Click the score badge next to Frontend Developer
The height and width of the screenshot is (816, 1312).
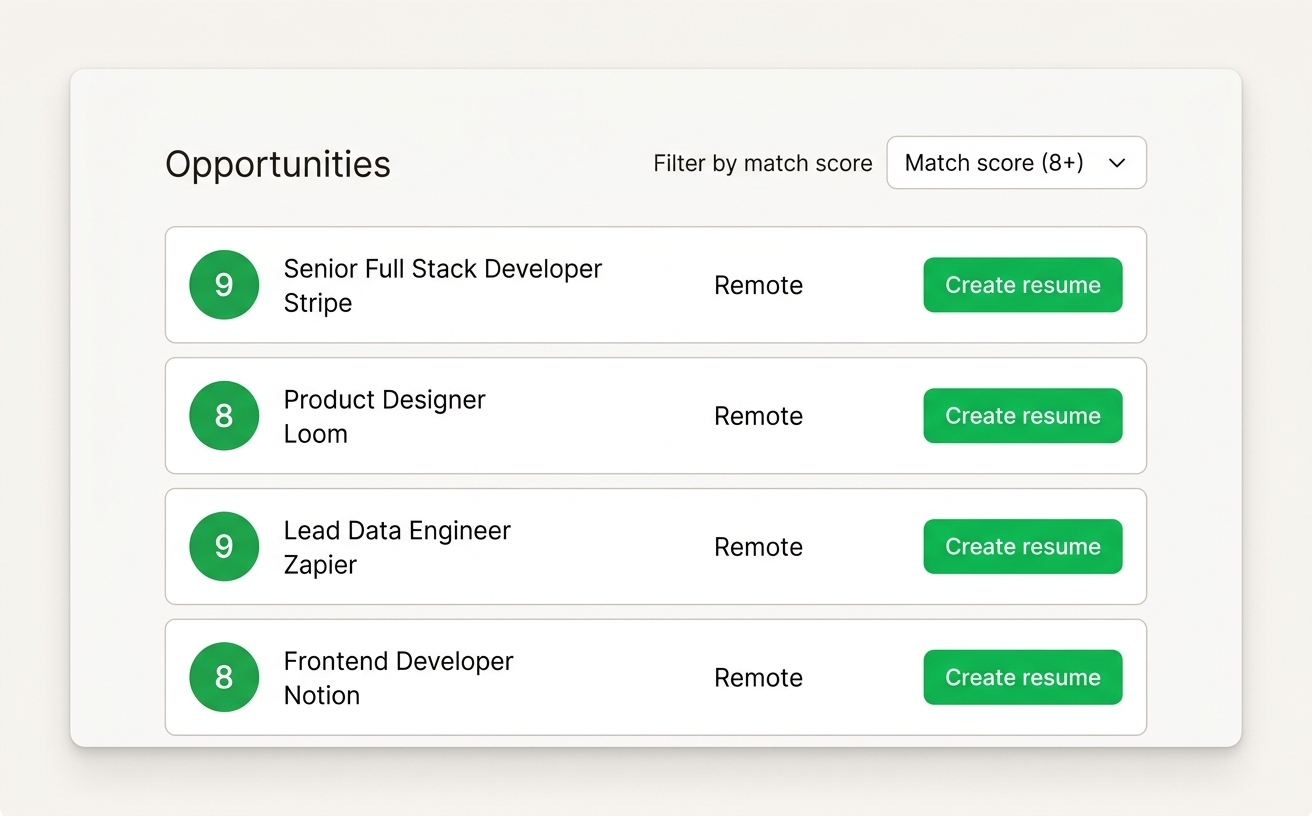(224, 677)
